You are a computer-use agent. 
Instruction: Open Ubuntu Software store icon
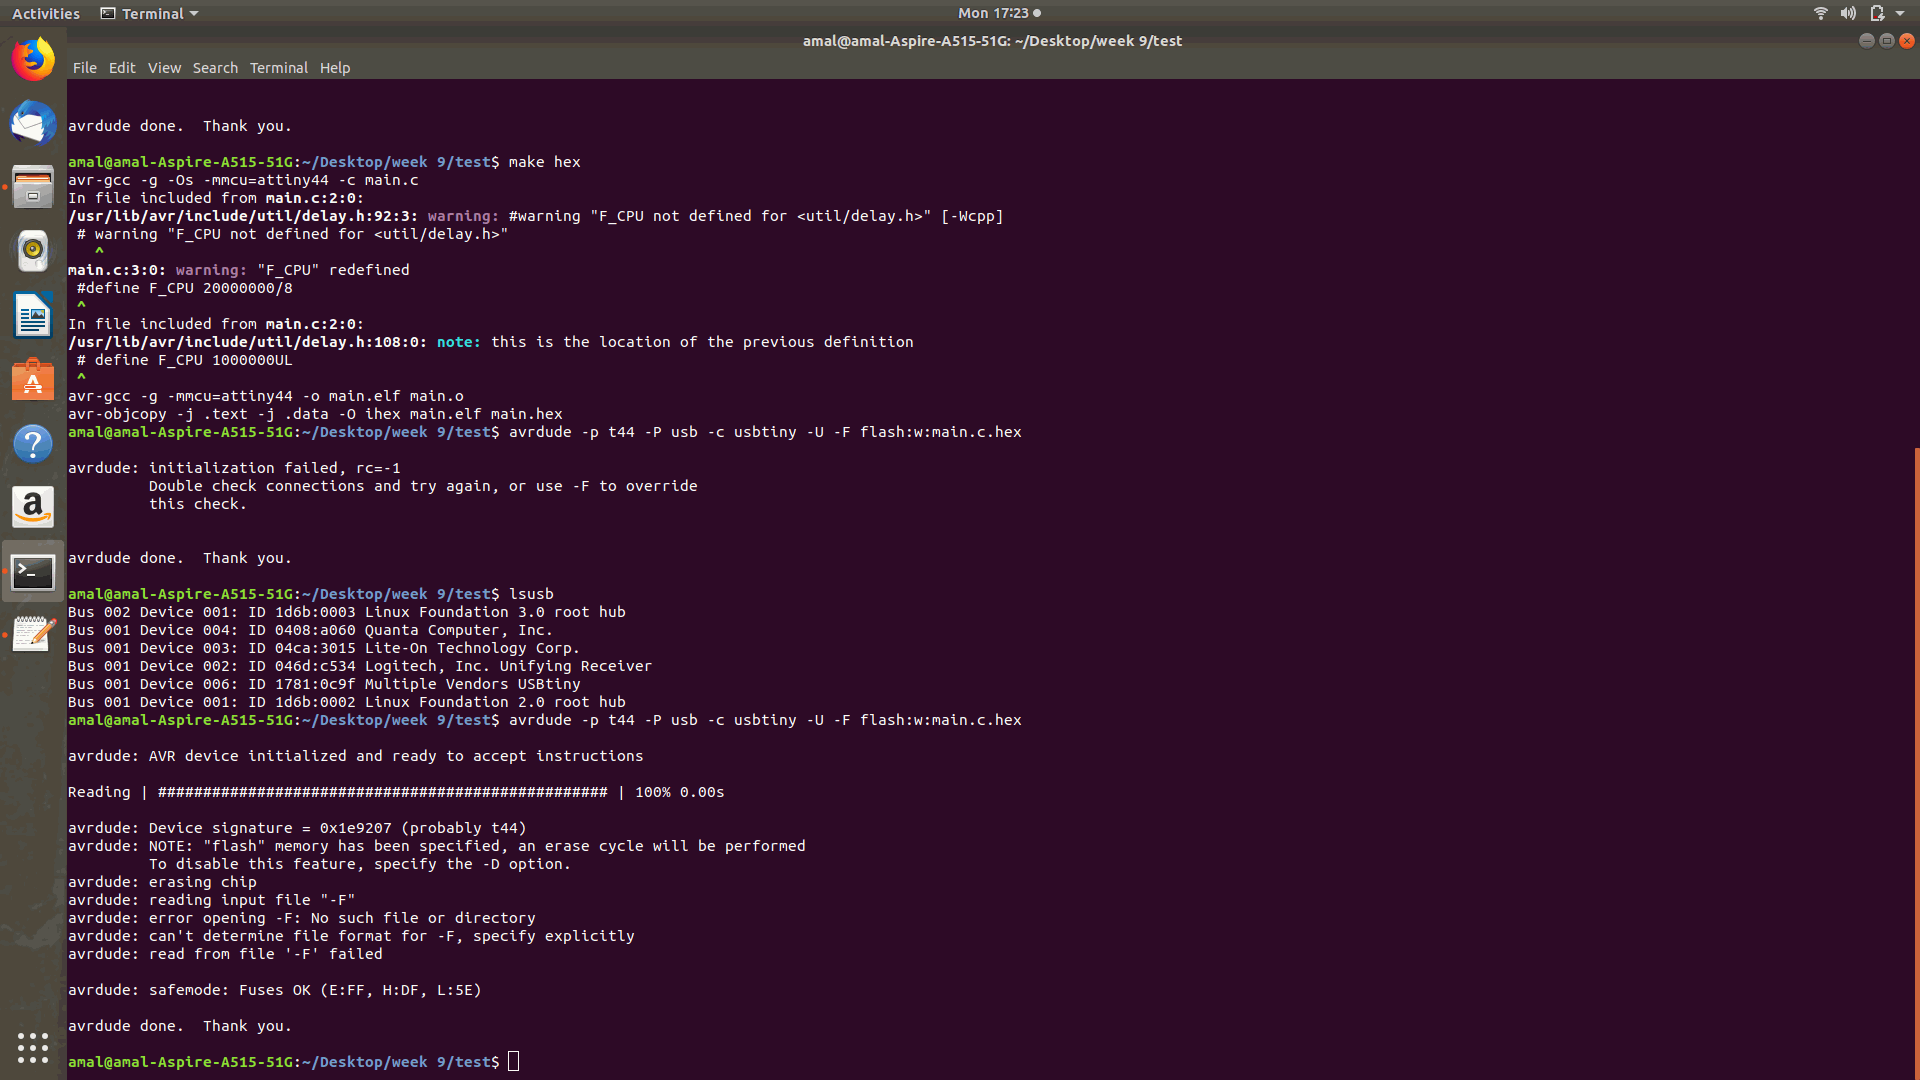33,380
